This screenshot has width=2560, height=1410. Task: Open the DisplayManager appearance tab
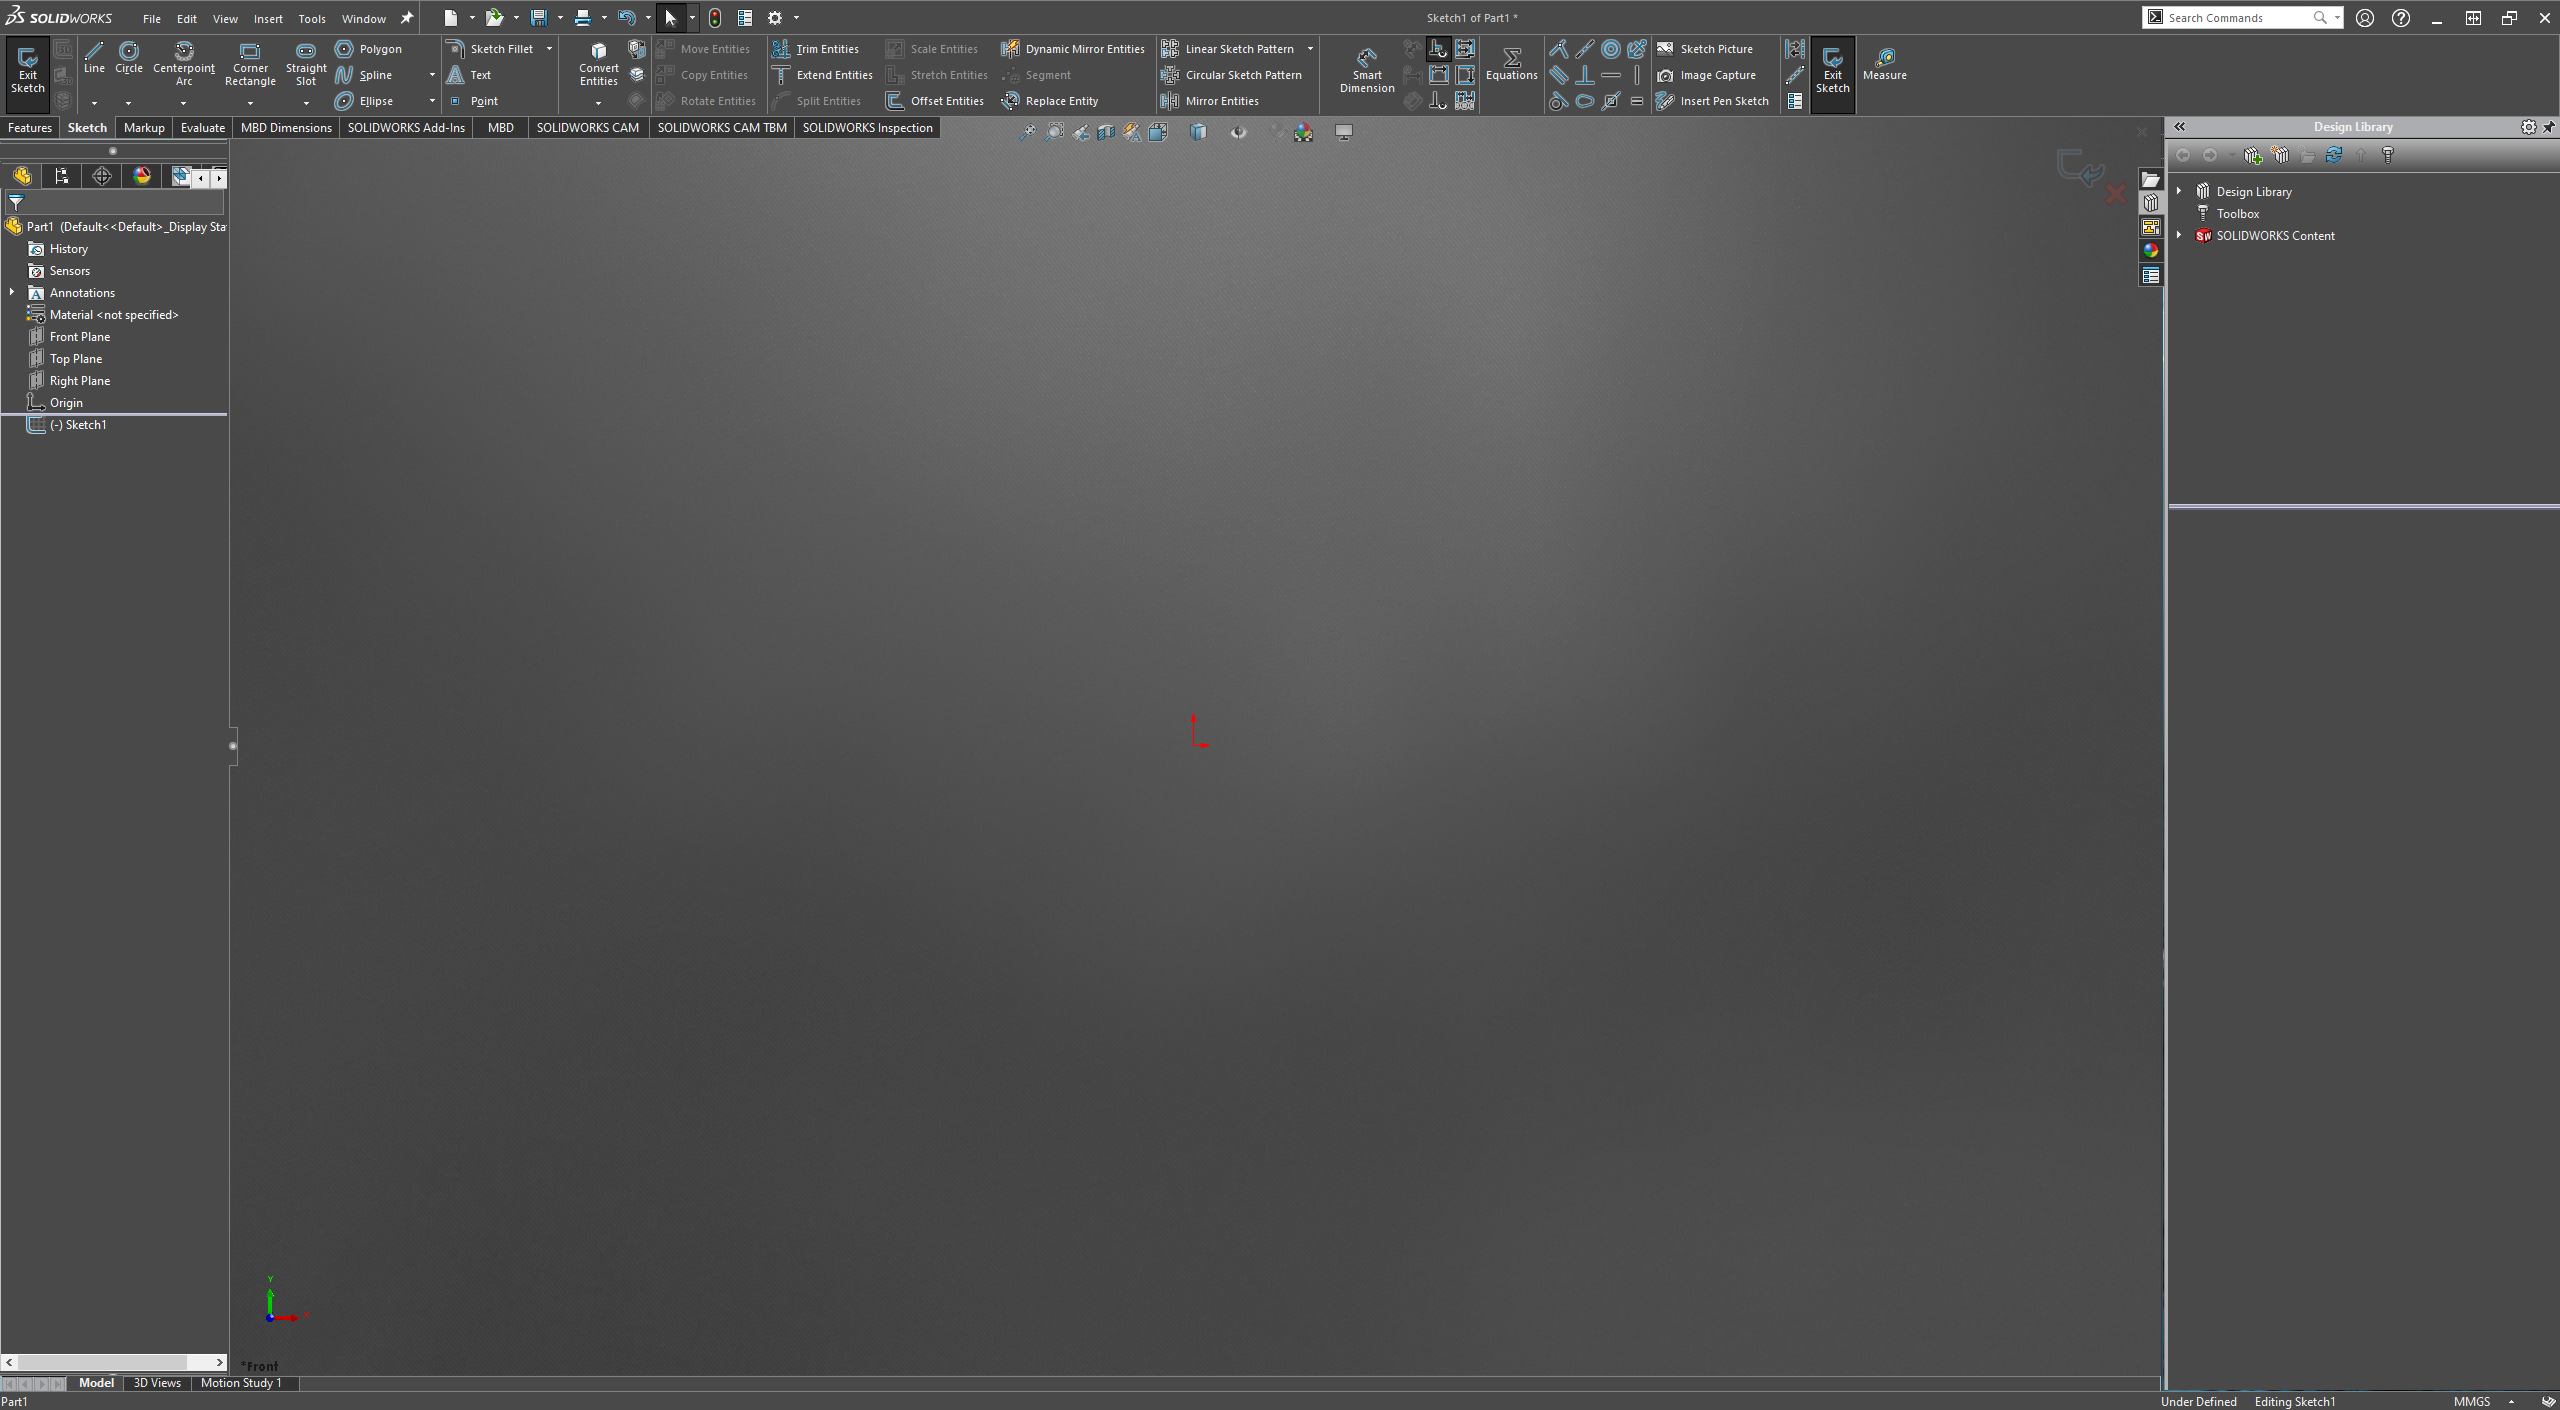click(142, 177)
